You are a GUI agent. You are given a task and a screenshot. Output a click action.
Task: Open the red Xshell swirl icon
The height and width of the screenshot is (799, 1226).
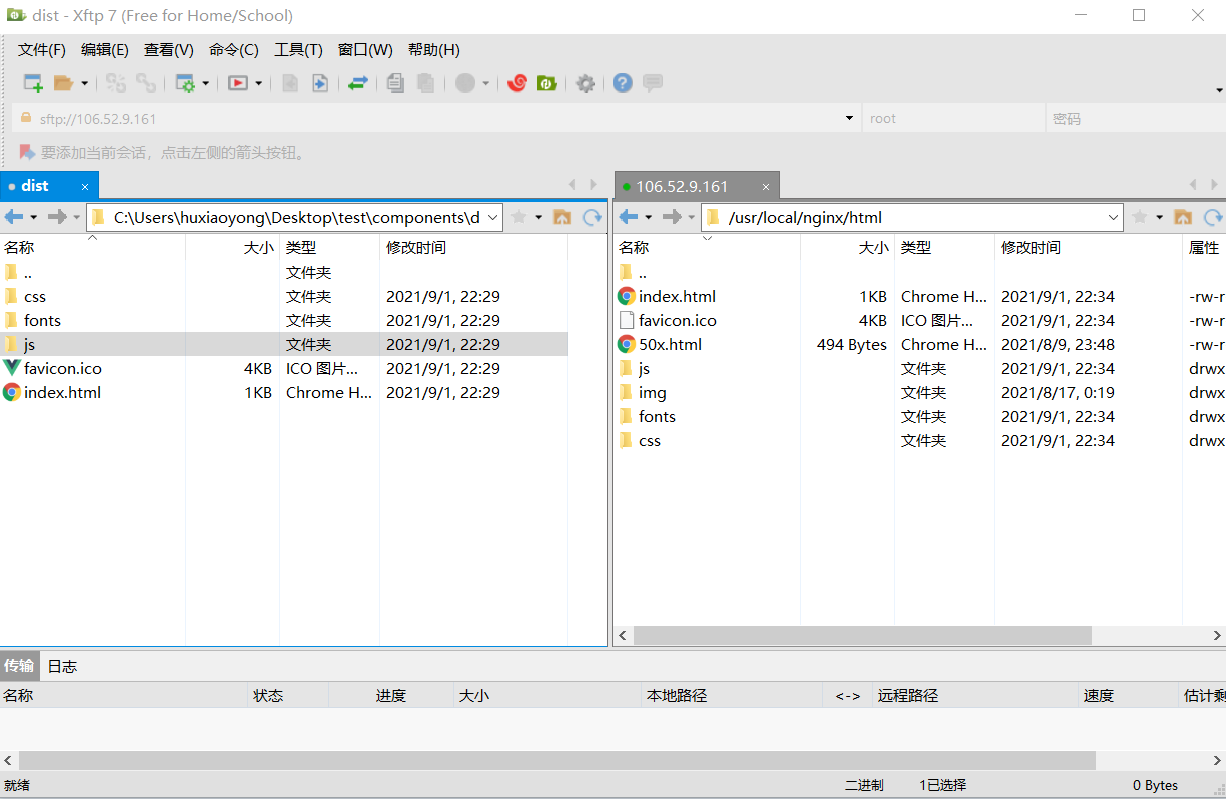tap(517, 83)
